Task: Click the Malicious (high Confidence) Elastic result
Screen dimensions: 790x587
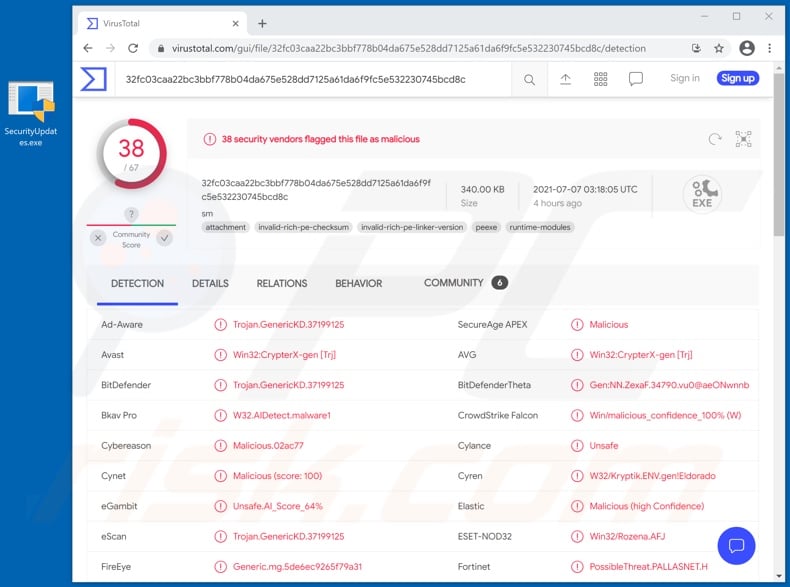Action: pyautogui.click(x=646, y=506)
